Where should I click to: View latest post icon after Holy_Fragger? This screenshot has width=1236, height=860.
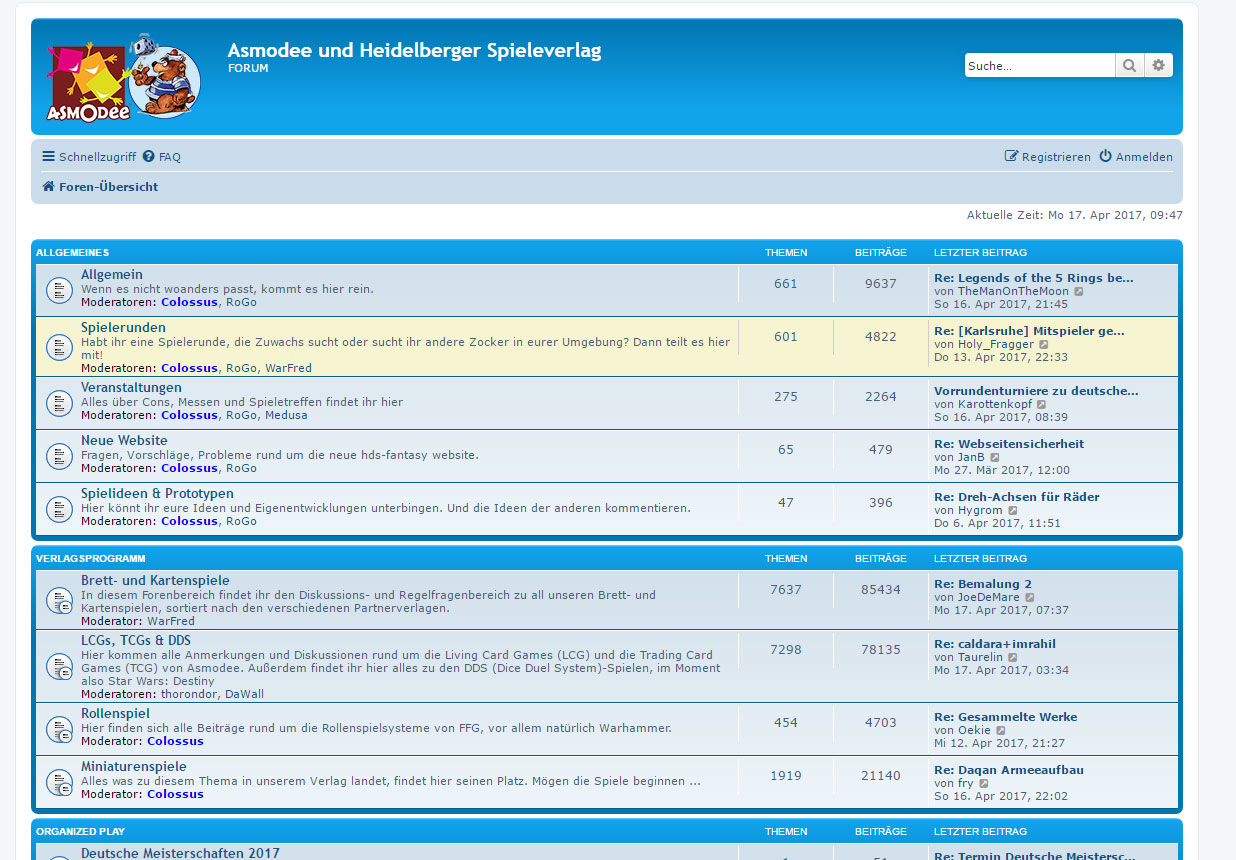pyautogui.click(x=1044, y=345)
